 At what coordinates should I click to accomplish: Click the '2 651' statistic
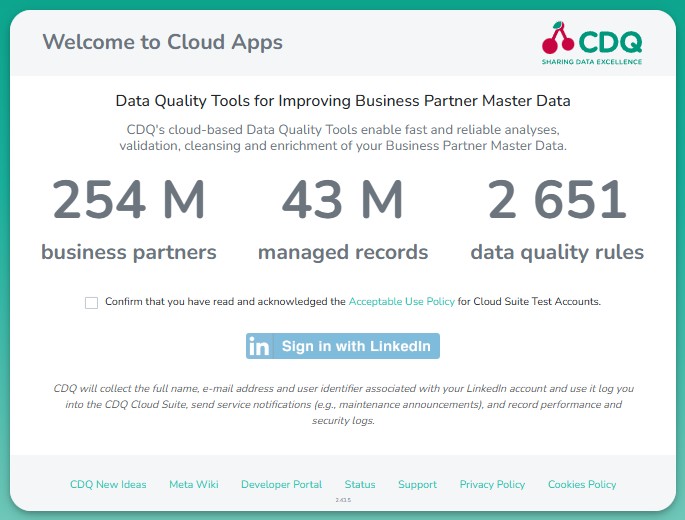[x=557, y=199]
